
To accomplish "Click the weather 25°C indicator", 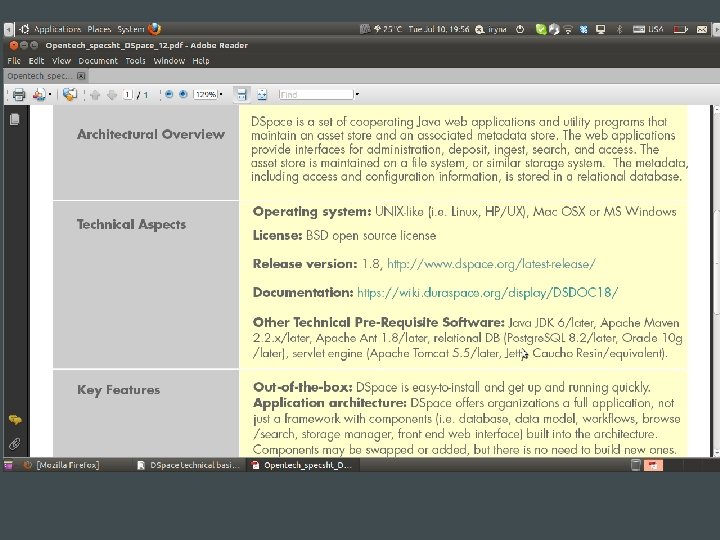I will [x=387, y=29].
